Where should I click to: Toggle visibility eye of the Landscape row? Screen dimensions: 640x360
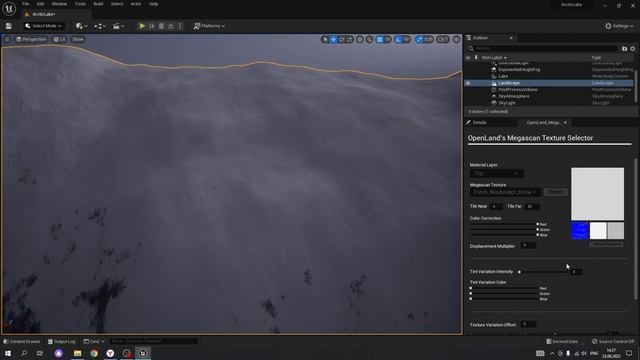point(468,83)
